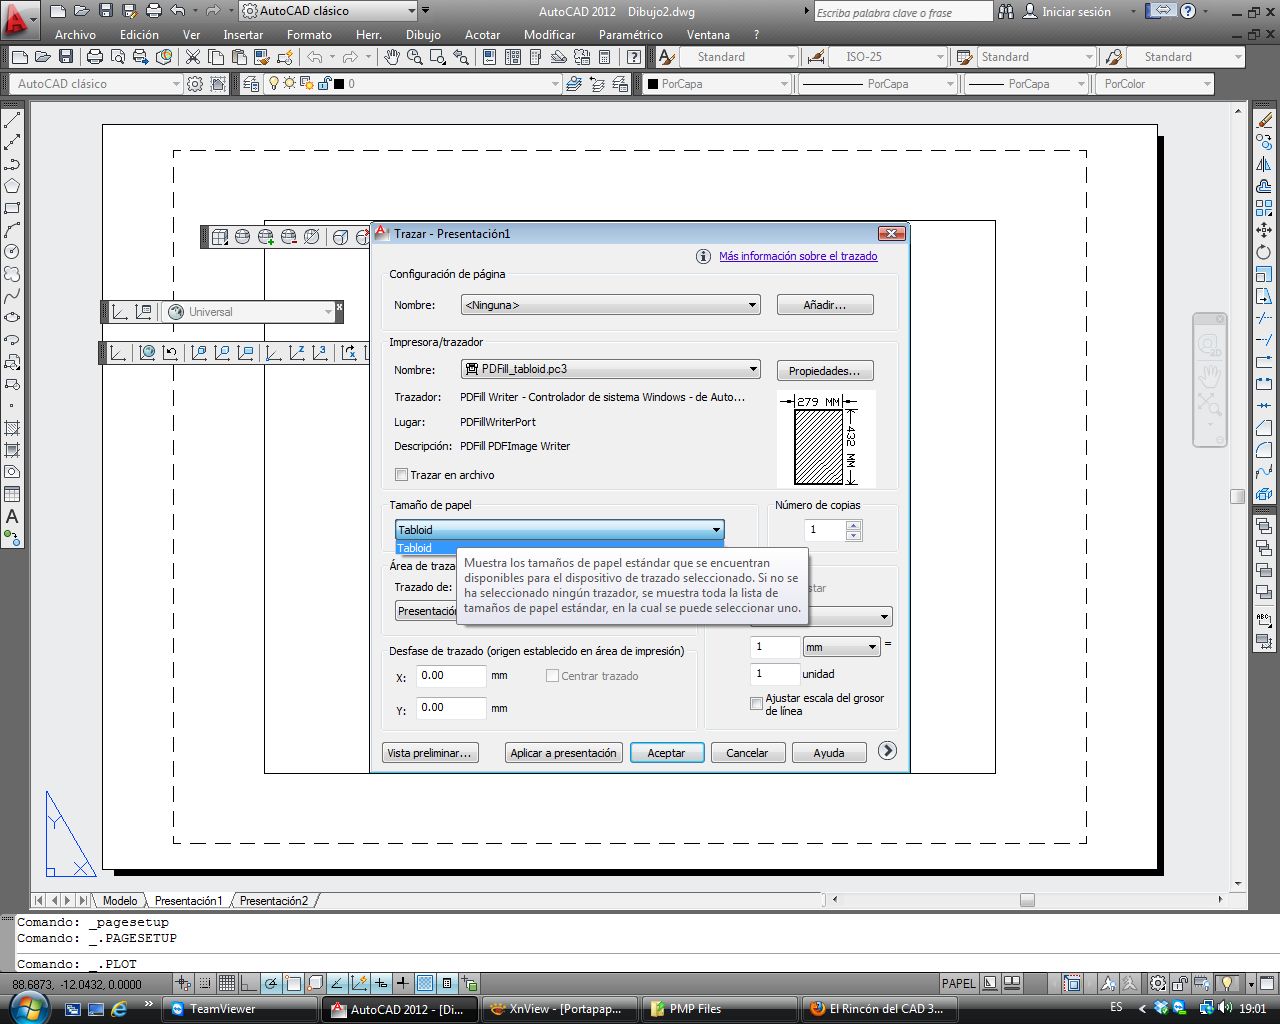Click Aplicar a presentación button
1280x1024 pixels.
563,753
